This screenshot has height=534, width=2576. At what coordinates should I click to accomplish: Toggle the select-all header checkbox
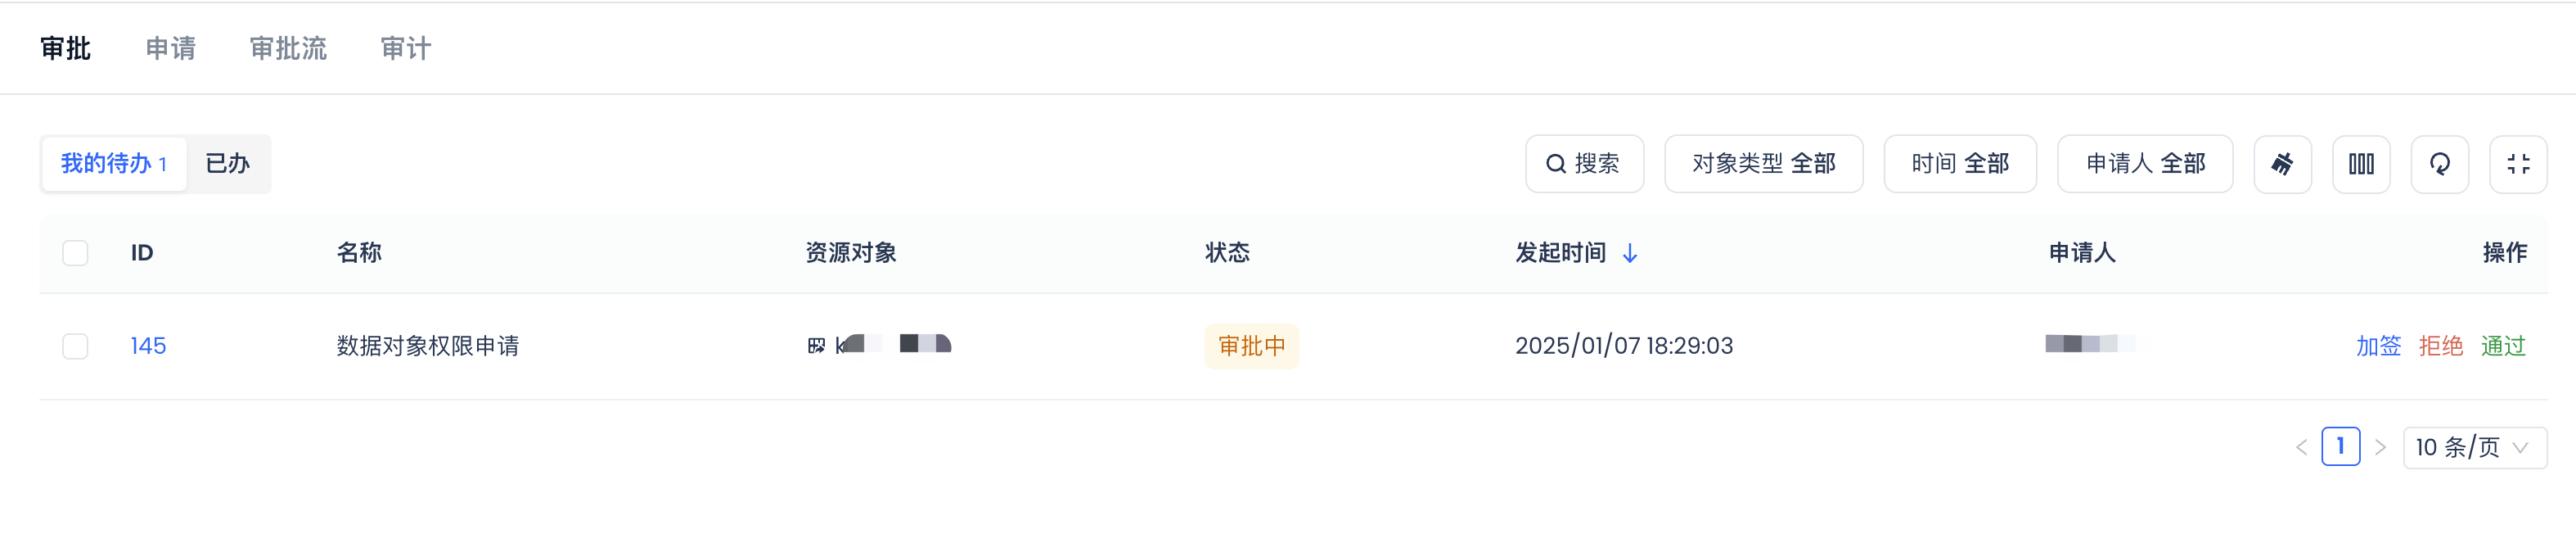(75, 253)
